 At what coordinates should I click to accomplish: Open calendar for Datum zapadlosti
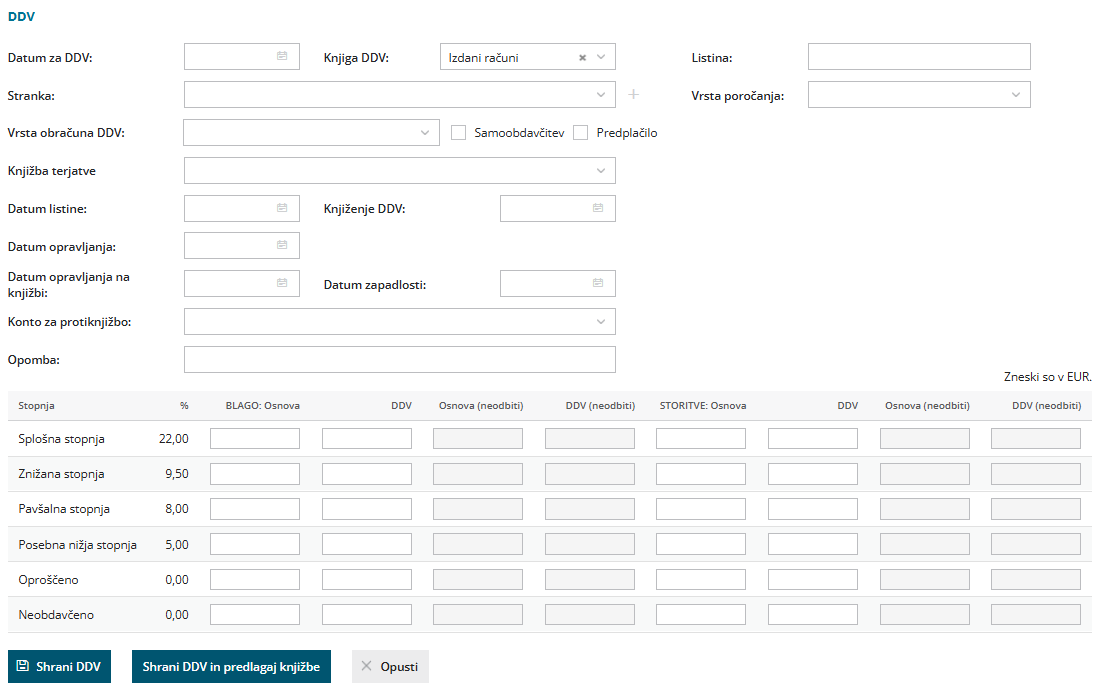[598, 283]
